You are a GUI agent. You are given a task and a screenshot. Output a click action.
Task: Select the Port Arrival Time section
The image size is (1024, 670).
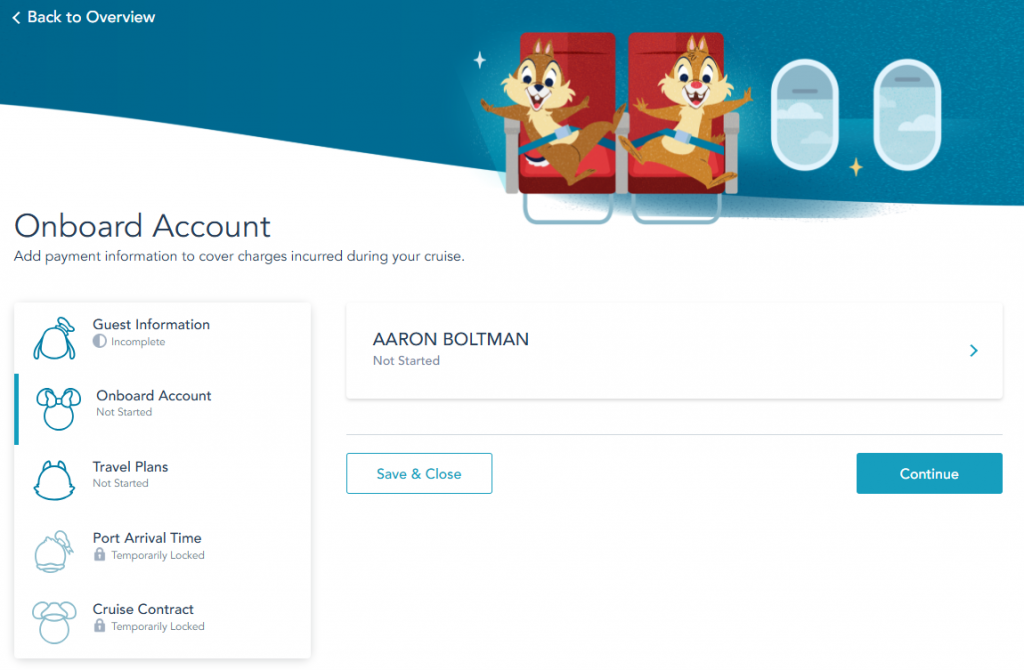[x=147, y=538]
